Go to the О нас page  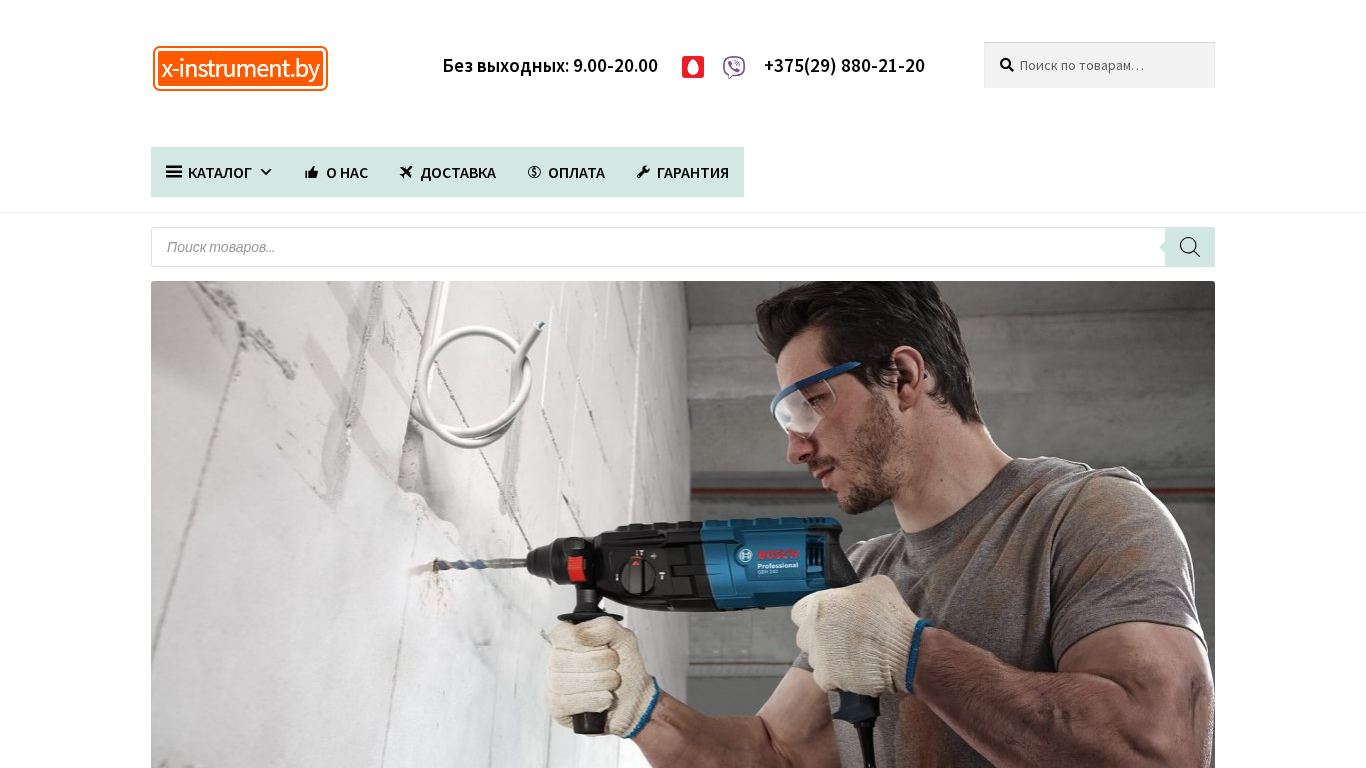click(336, 172)
